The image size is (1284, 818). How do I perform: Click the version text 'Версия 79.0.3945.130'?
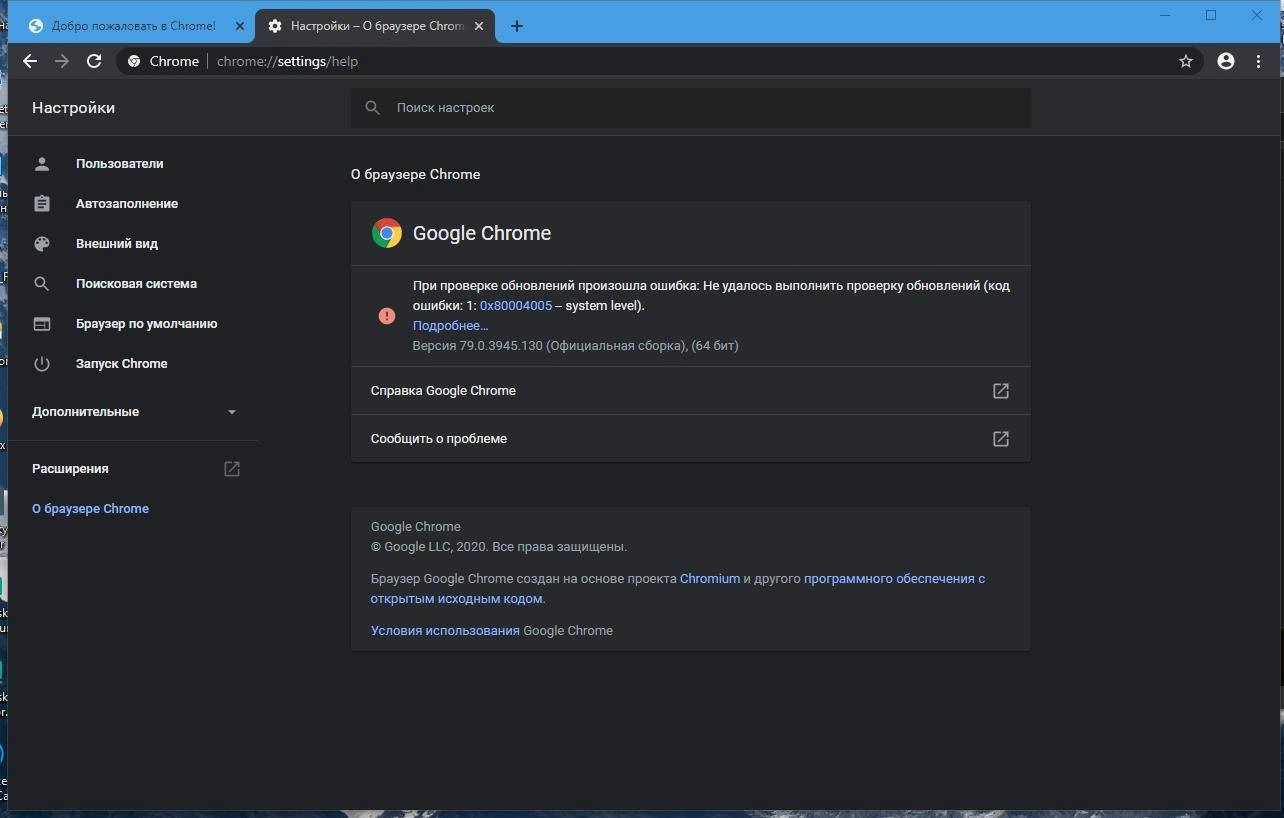click(x=477, y=345)
